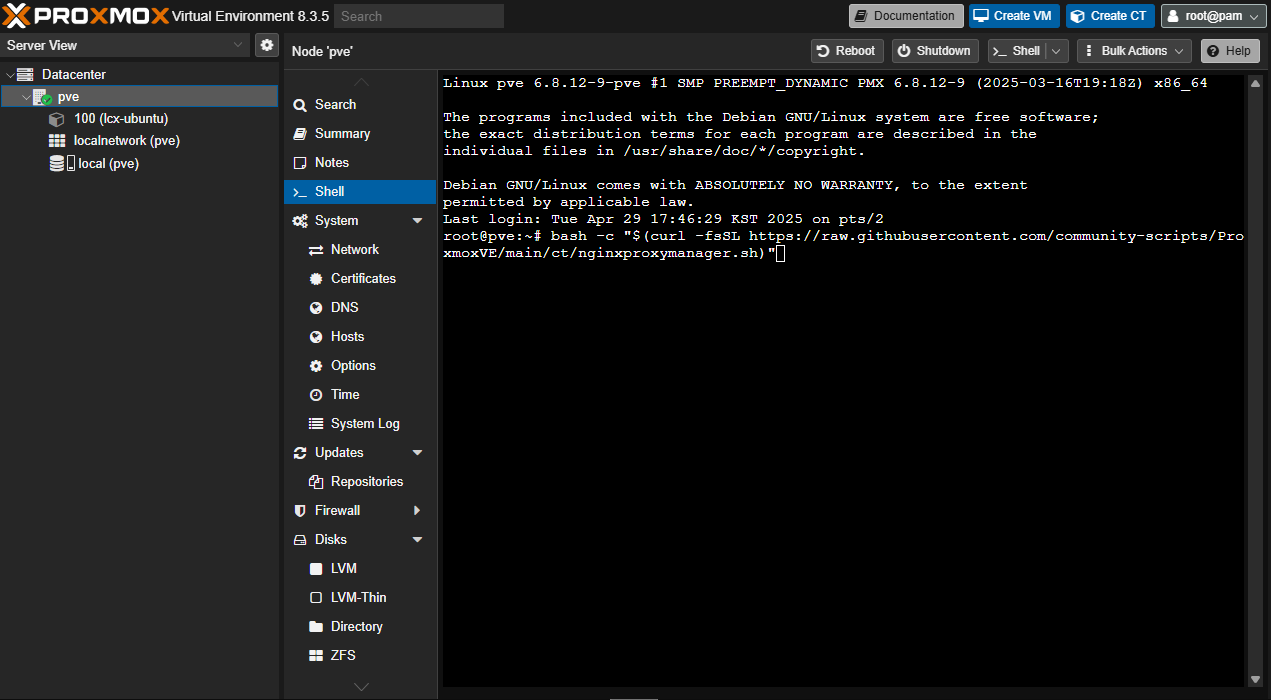Click the Create VM button
The width and height of the screenshot is (1271, 700).
[x=1014, y=16]
